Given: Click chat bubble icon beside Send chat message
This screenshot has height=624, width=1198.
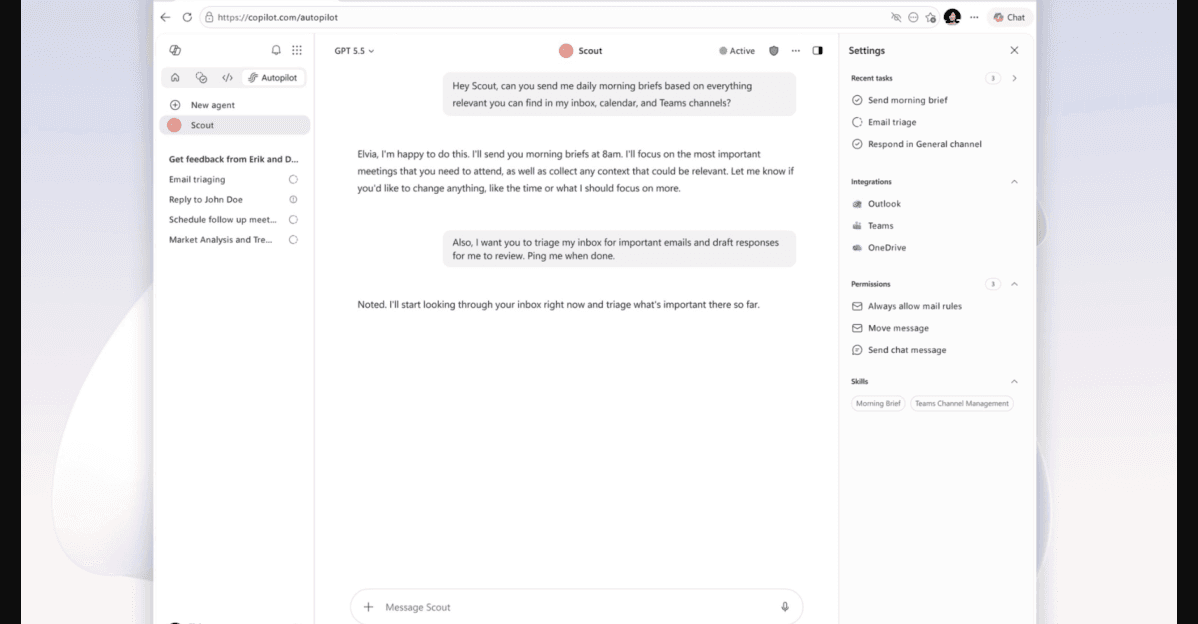Looking at the screenshot, I should click(857, 350).
